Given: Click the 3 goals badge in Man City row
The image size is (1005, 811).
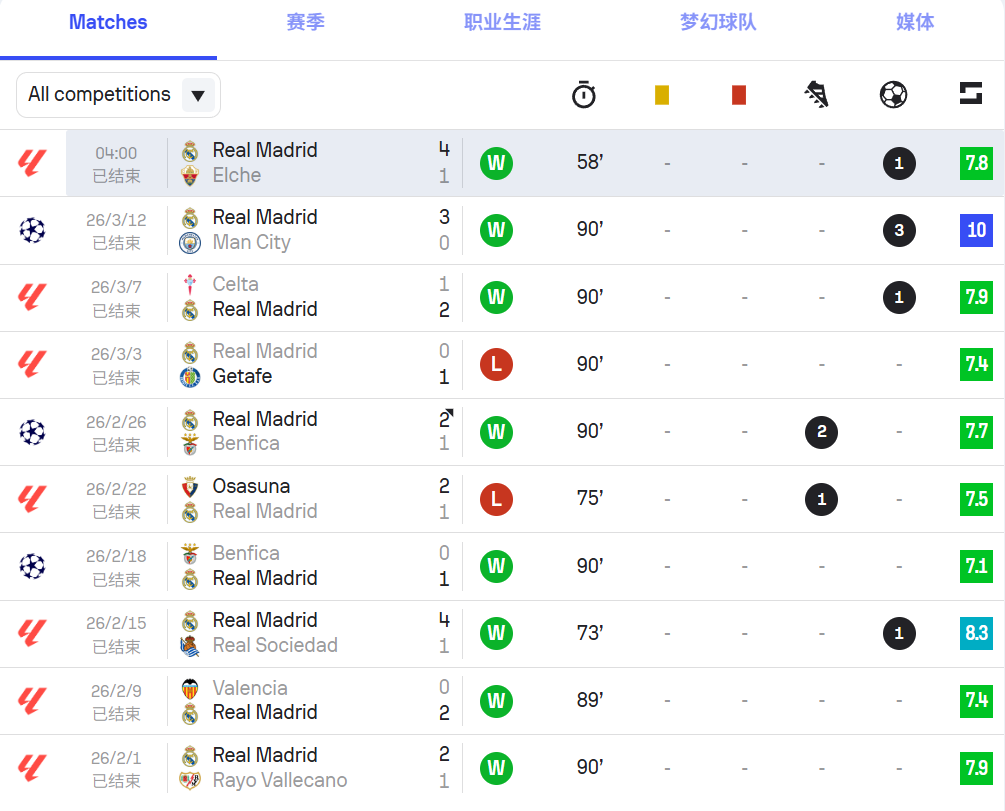Looking at the screenshot, I should point(899,230).
